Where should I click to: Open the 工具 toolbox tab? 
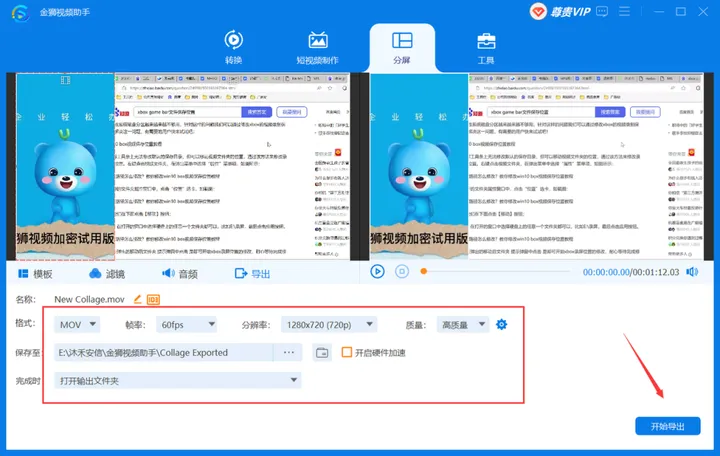click(x=486, y=47)
